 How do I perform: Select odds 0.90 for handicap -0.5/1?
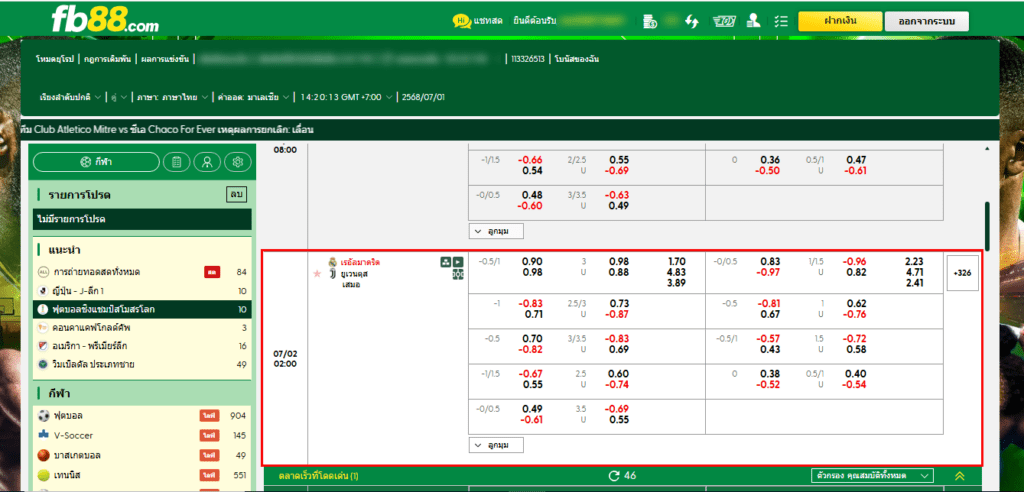tap(532, 261)
